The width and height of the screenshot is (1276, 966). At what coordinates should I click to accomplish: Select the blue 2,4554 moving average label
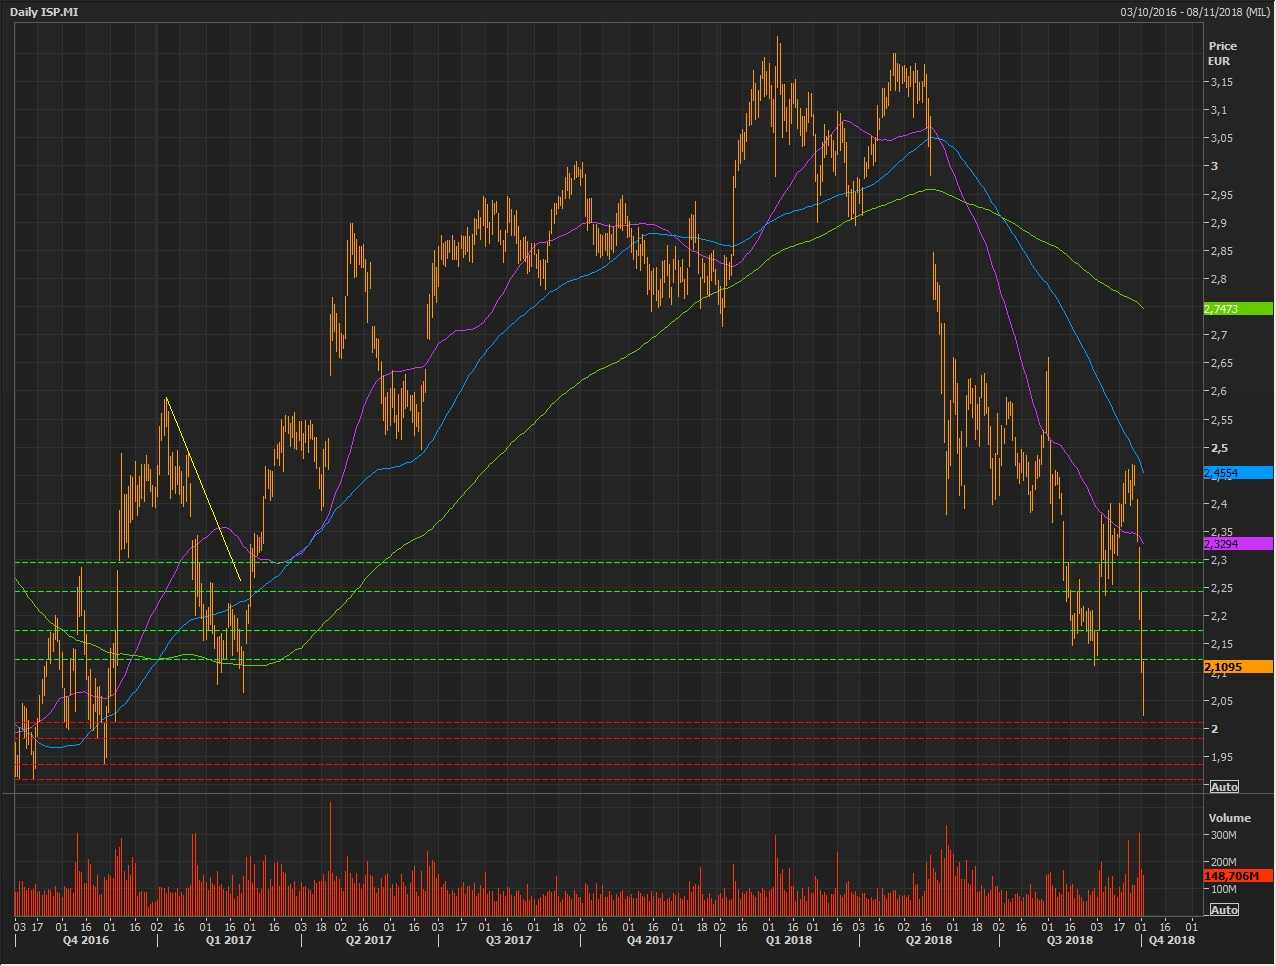(x=1238, y=473)
